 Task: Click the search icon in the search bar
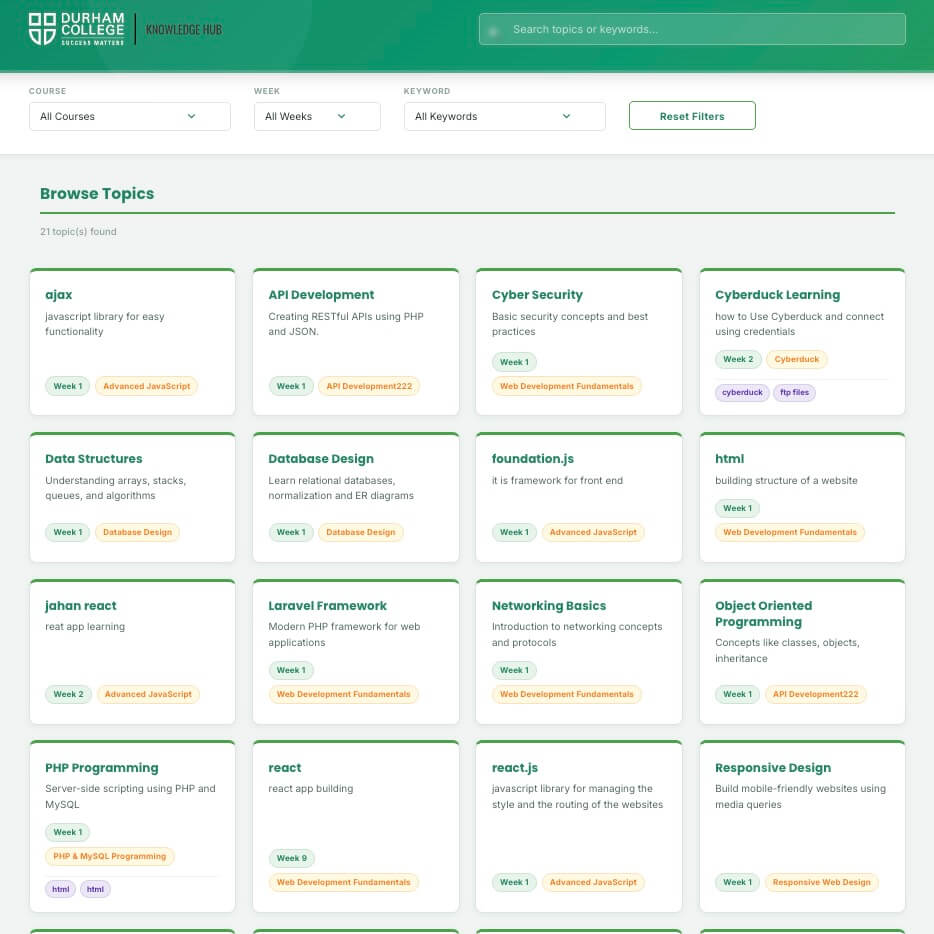click(x=493, y=30)
